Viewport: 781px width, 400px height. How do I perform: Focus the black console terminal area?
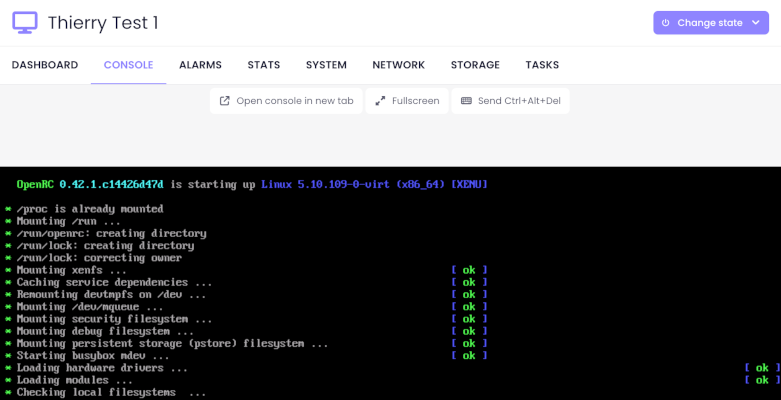pyautogui.click(x=390, y=283)
